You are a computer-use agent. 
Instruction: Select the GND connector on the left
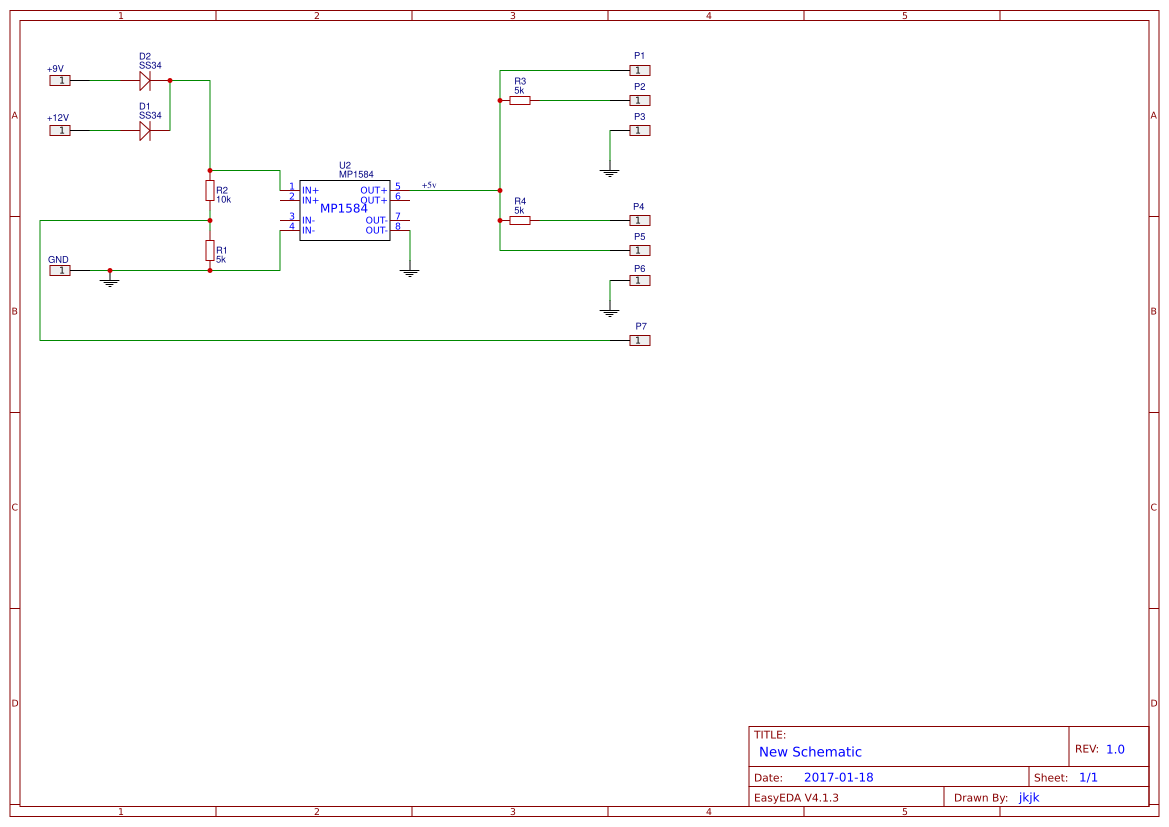[x=59, y=269]
